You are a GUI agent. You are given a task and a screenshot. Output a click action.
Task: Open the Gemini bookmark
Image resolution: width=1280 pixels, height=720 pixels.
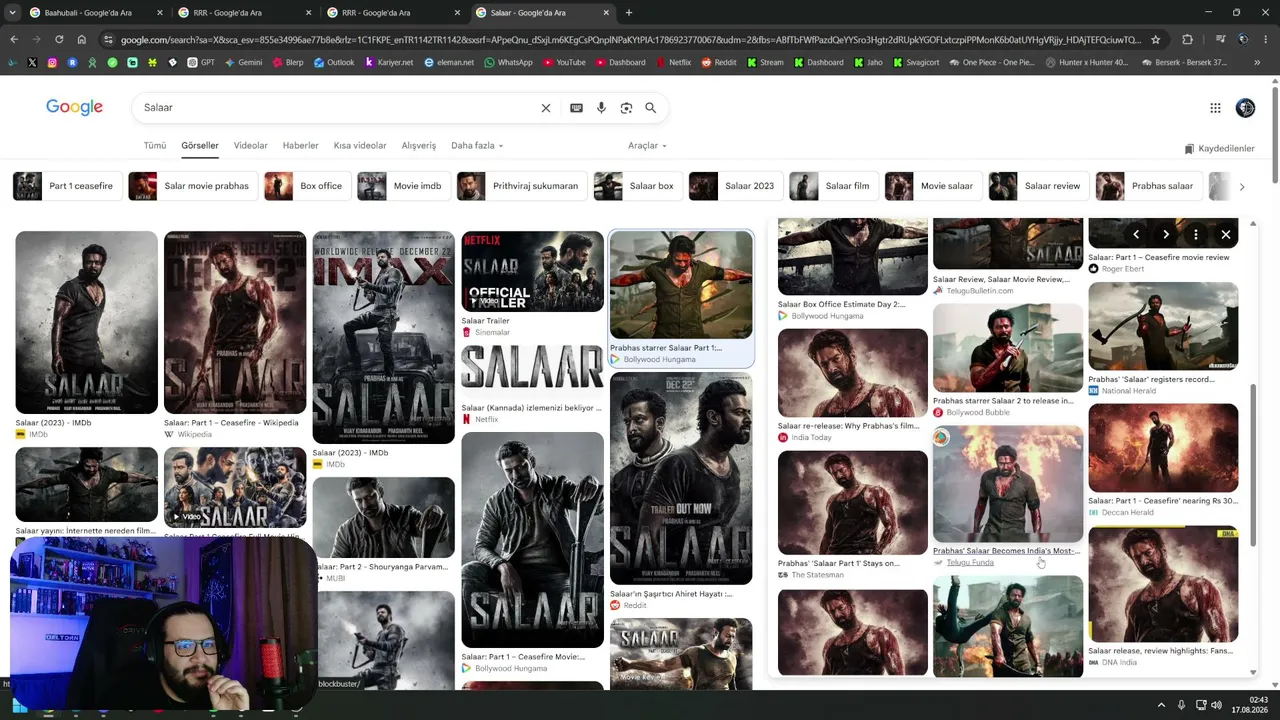[x=243, y=62]
